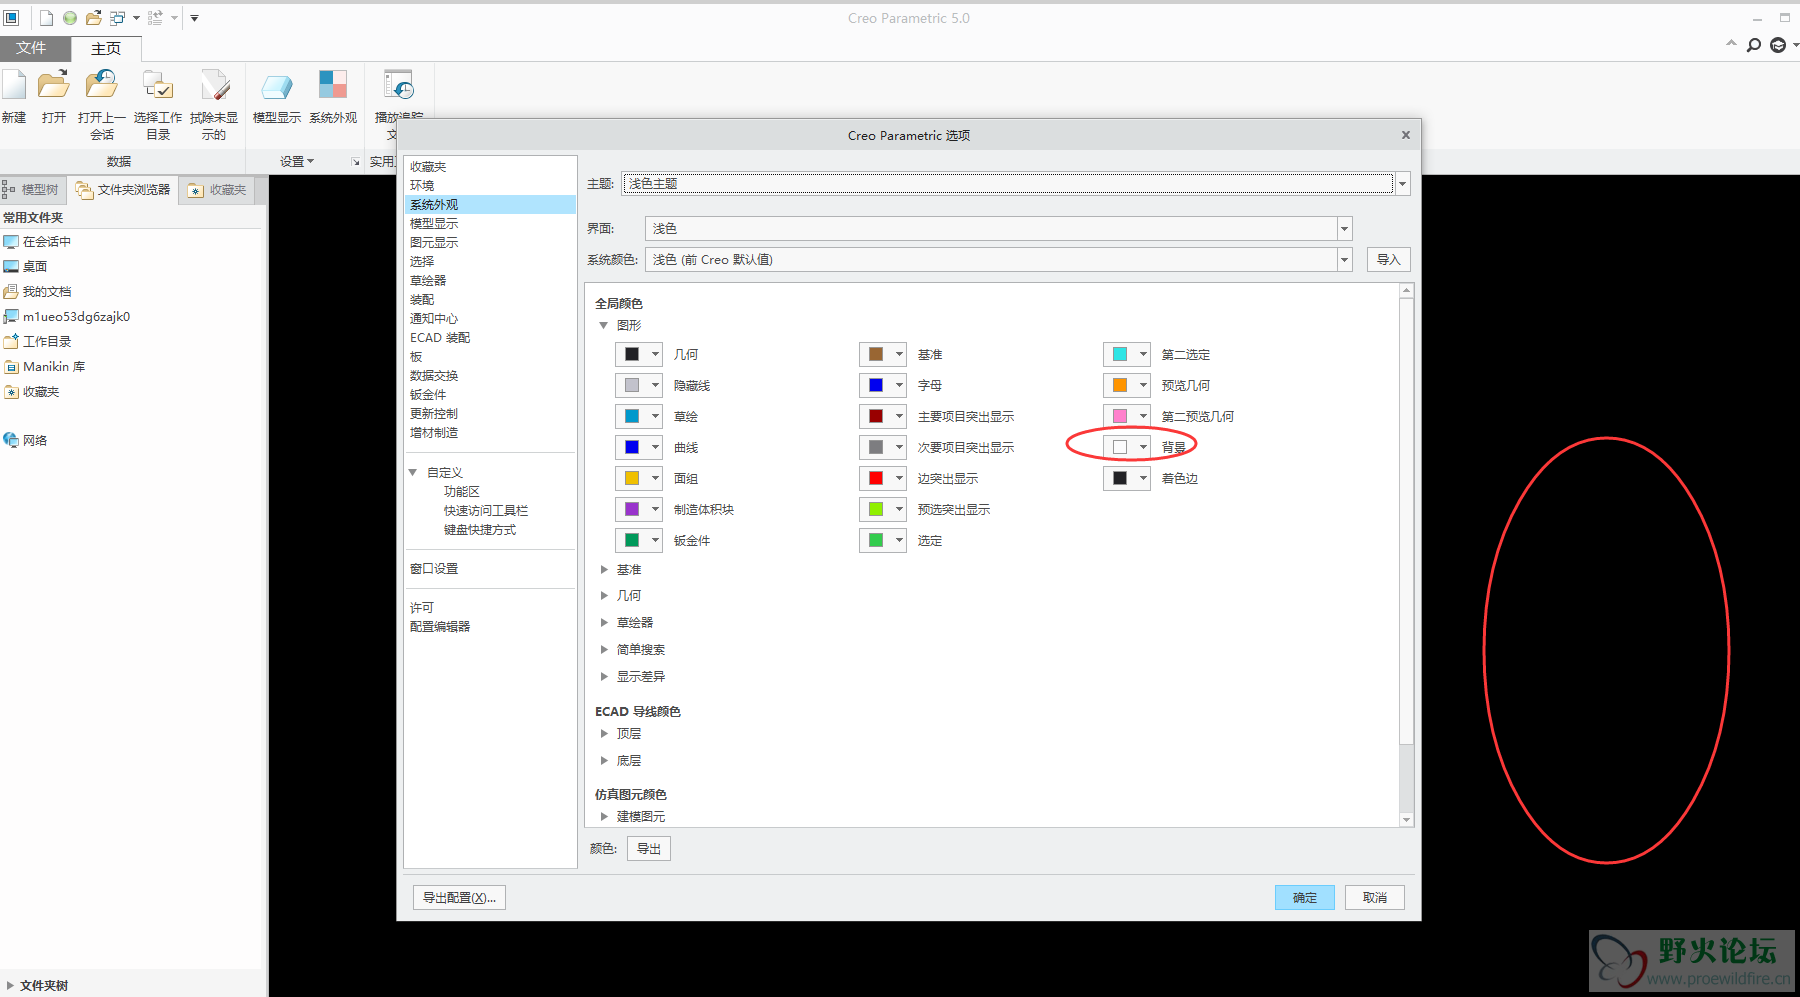Expand the 底层 ECAD section
The height and width of the screenshot is (997, 1800).
[x=604, y=761]
